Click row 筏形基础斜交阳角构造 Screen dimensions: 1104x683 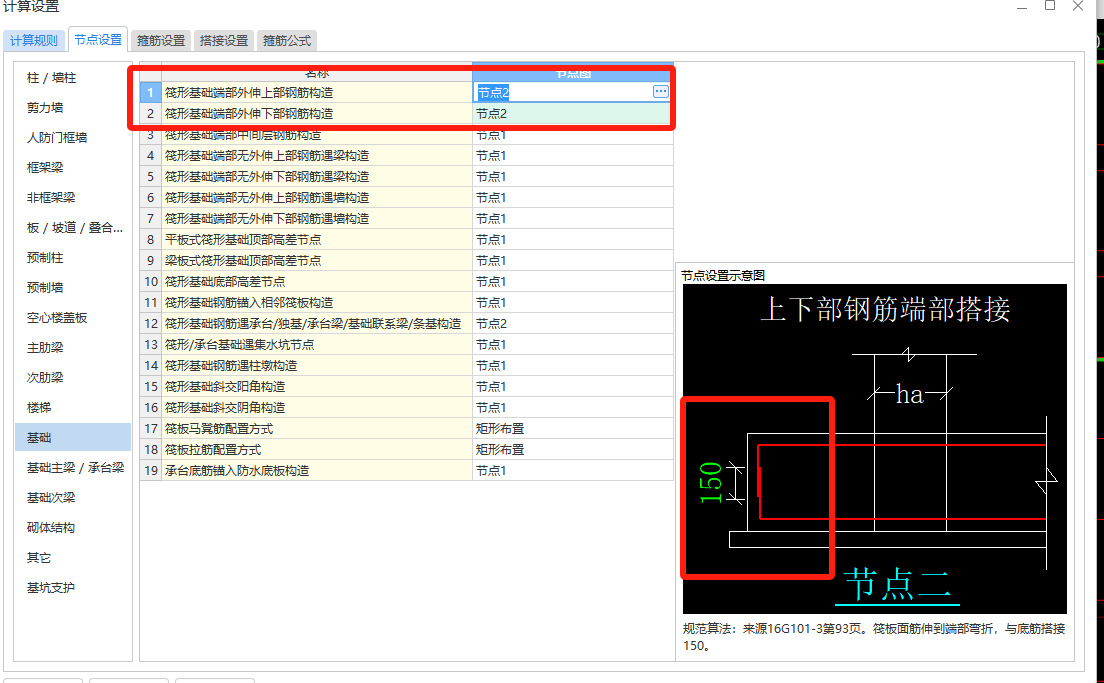pos(317,387)
